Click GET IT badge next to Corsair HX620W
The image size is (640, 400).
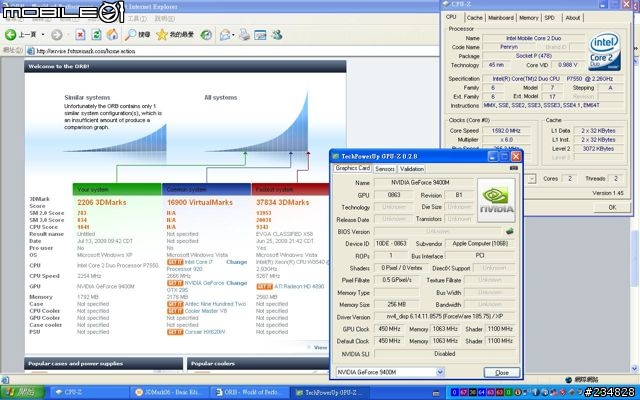click(175, 332)
